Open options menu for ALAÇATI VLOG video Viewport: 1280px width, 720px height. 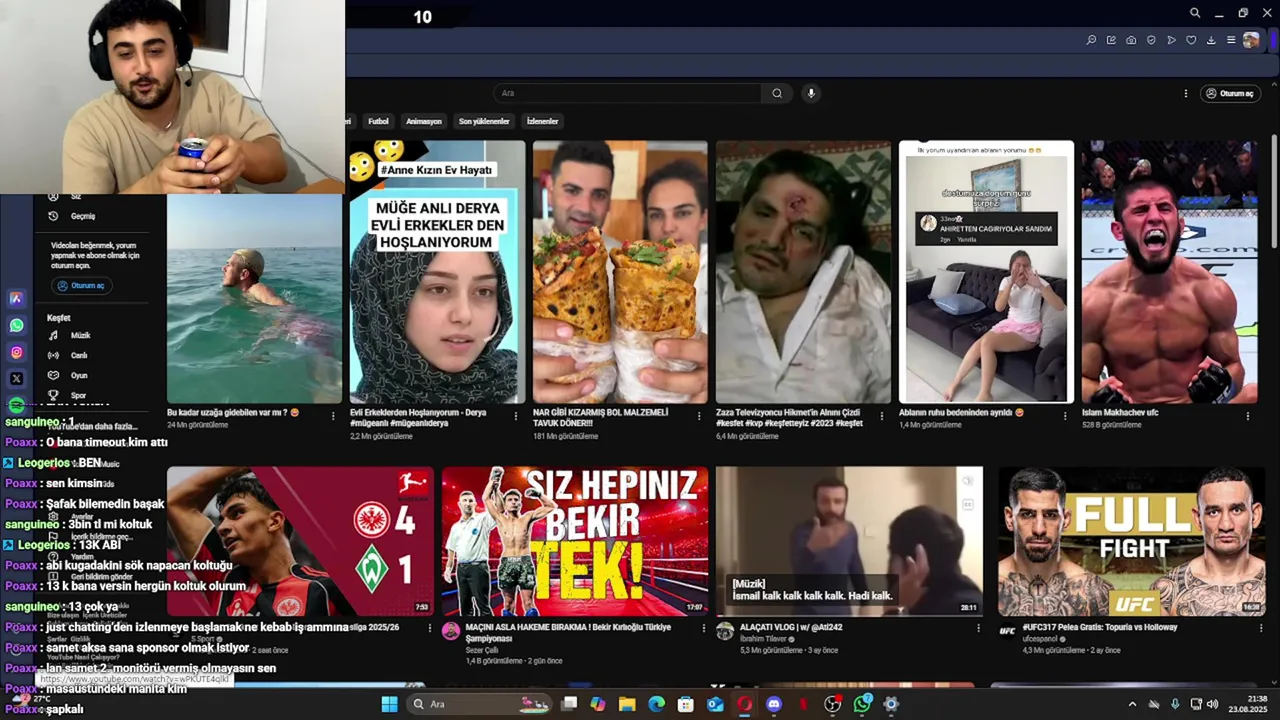(978, 628)
